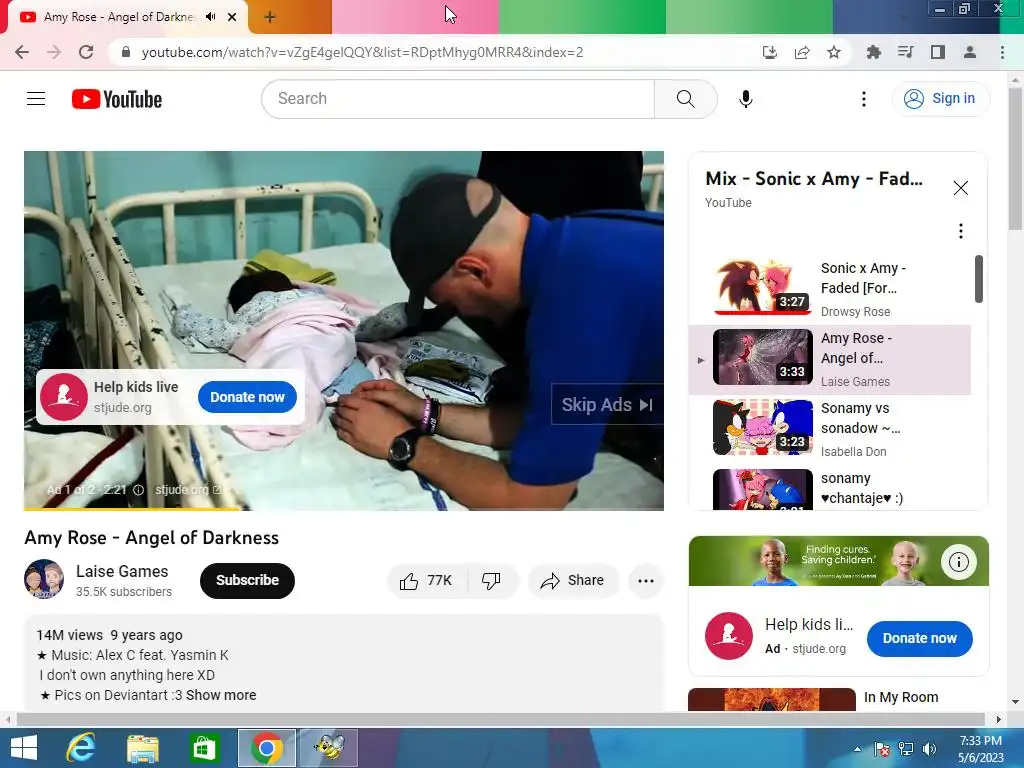Open In My Room recommended video thumbnail

[772, 699]
